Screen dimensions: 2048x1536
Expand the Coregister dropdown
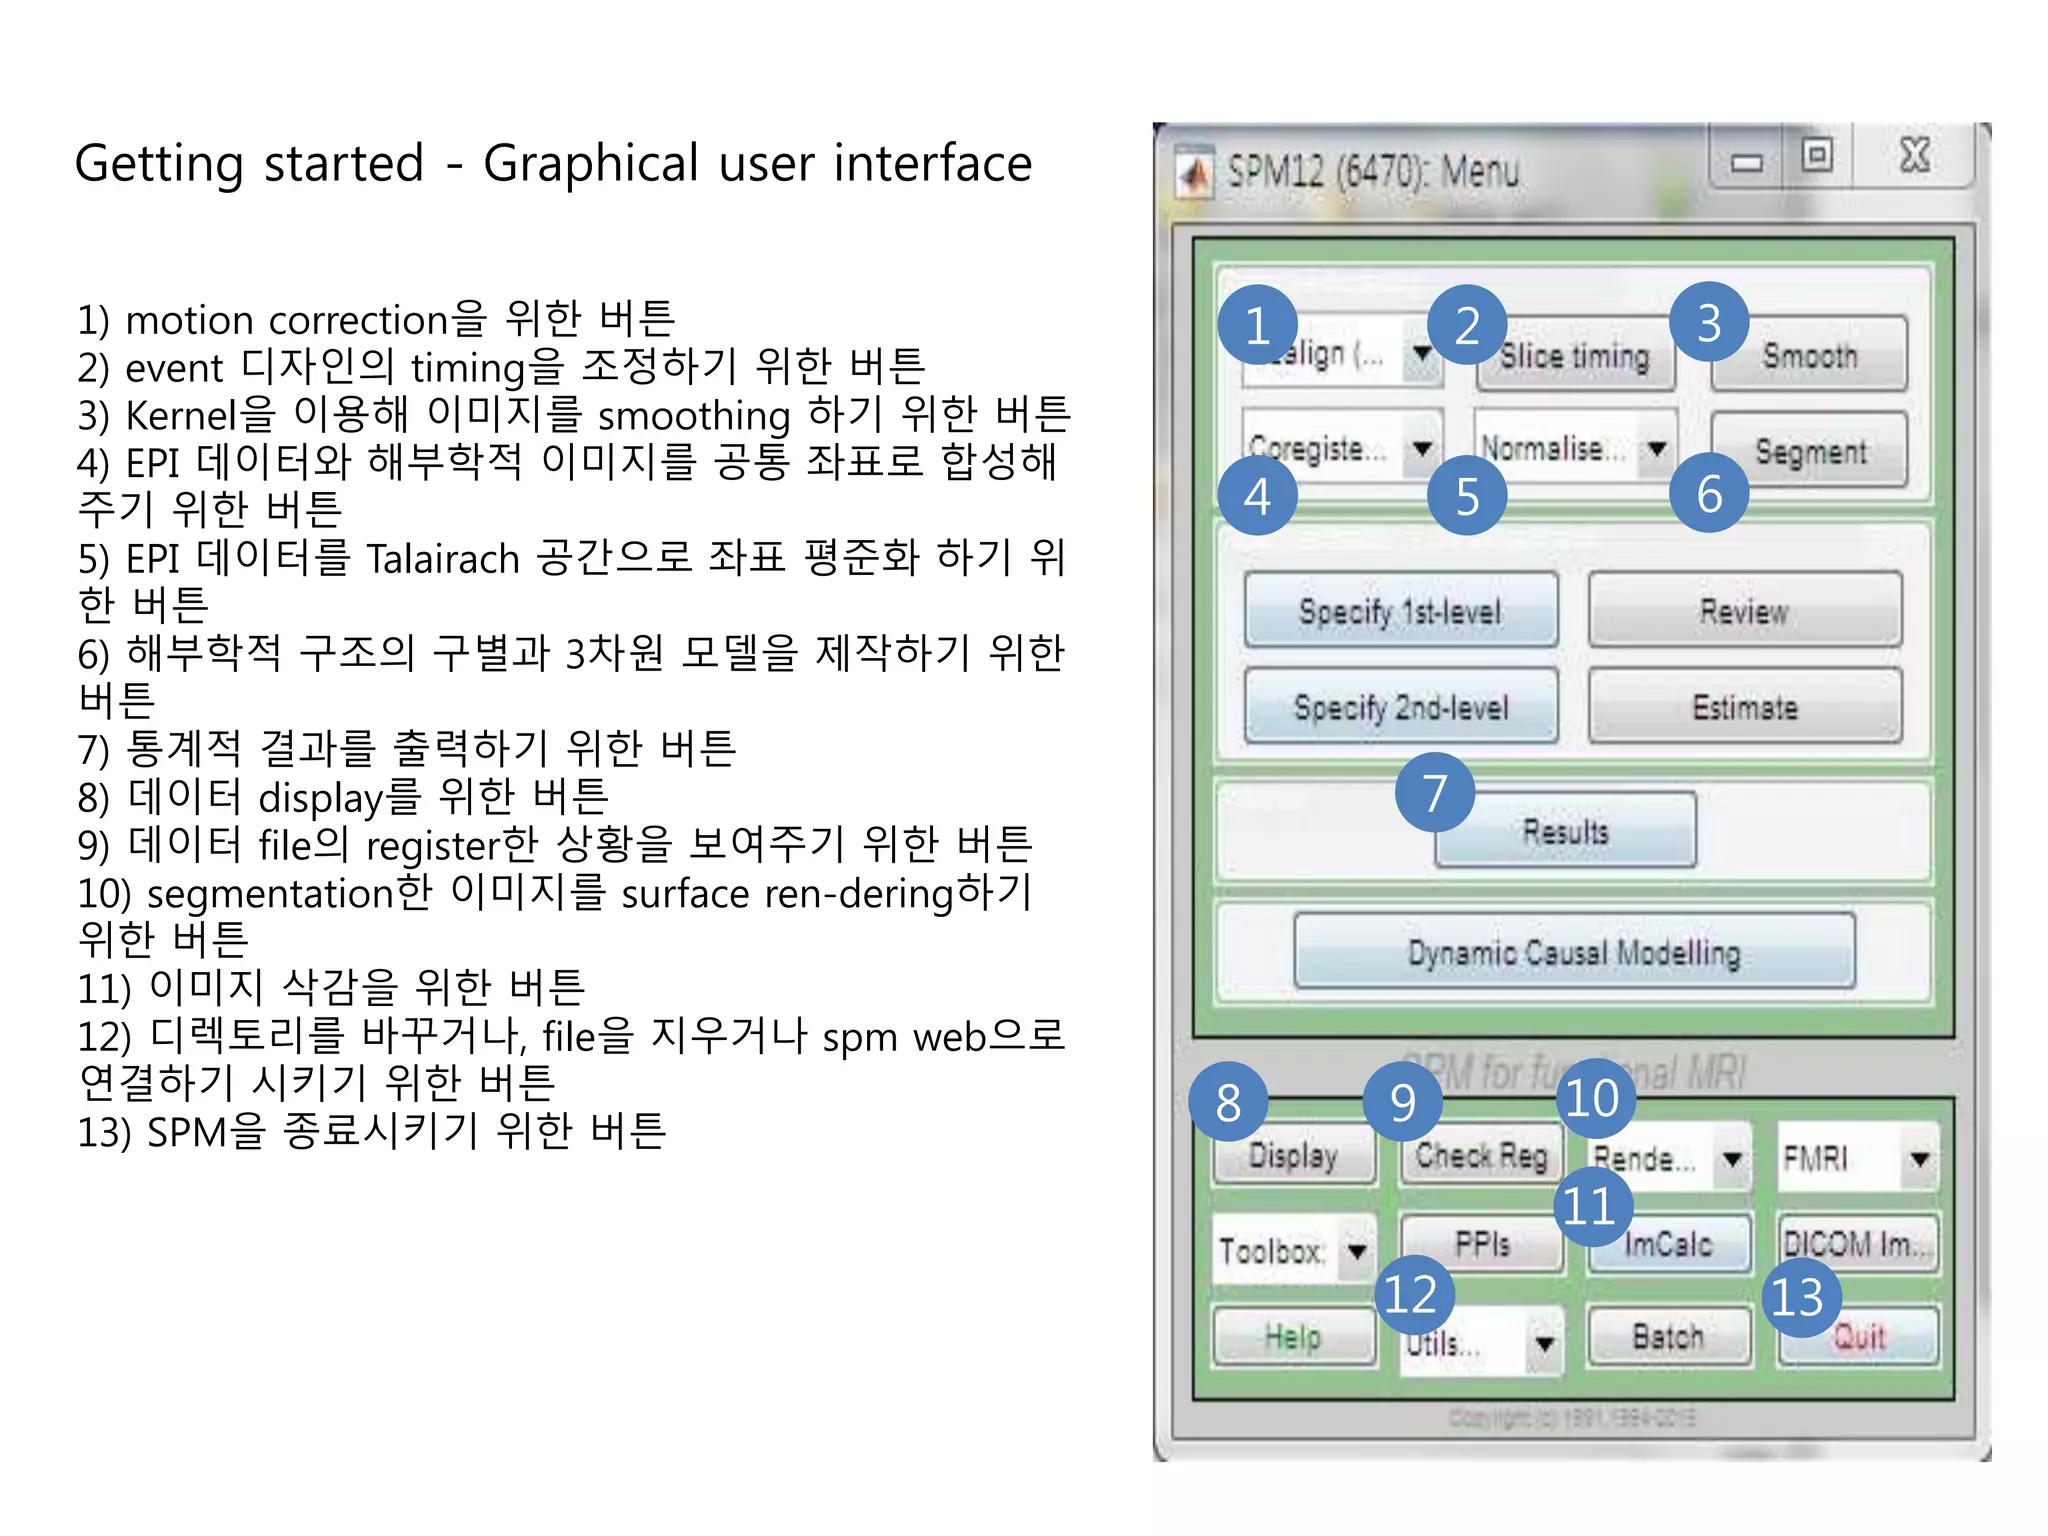[1422, 448]
